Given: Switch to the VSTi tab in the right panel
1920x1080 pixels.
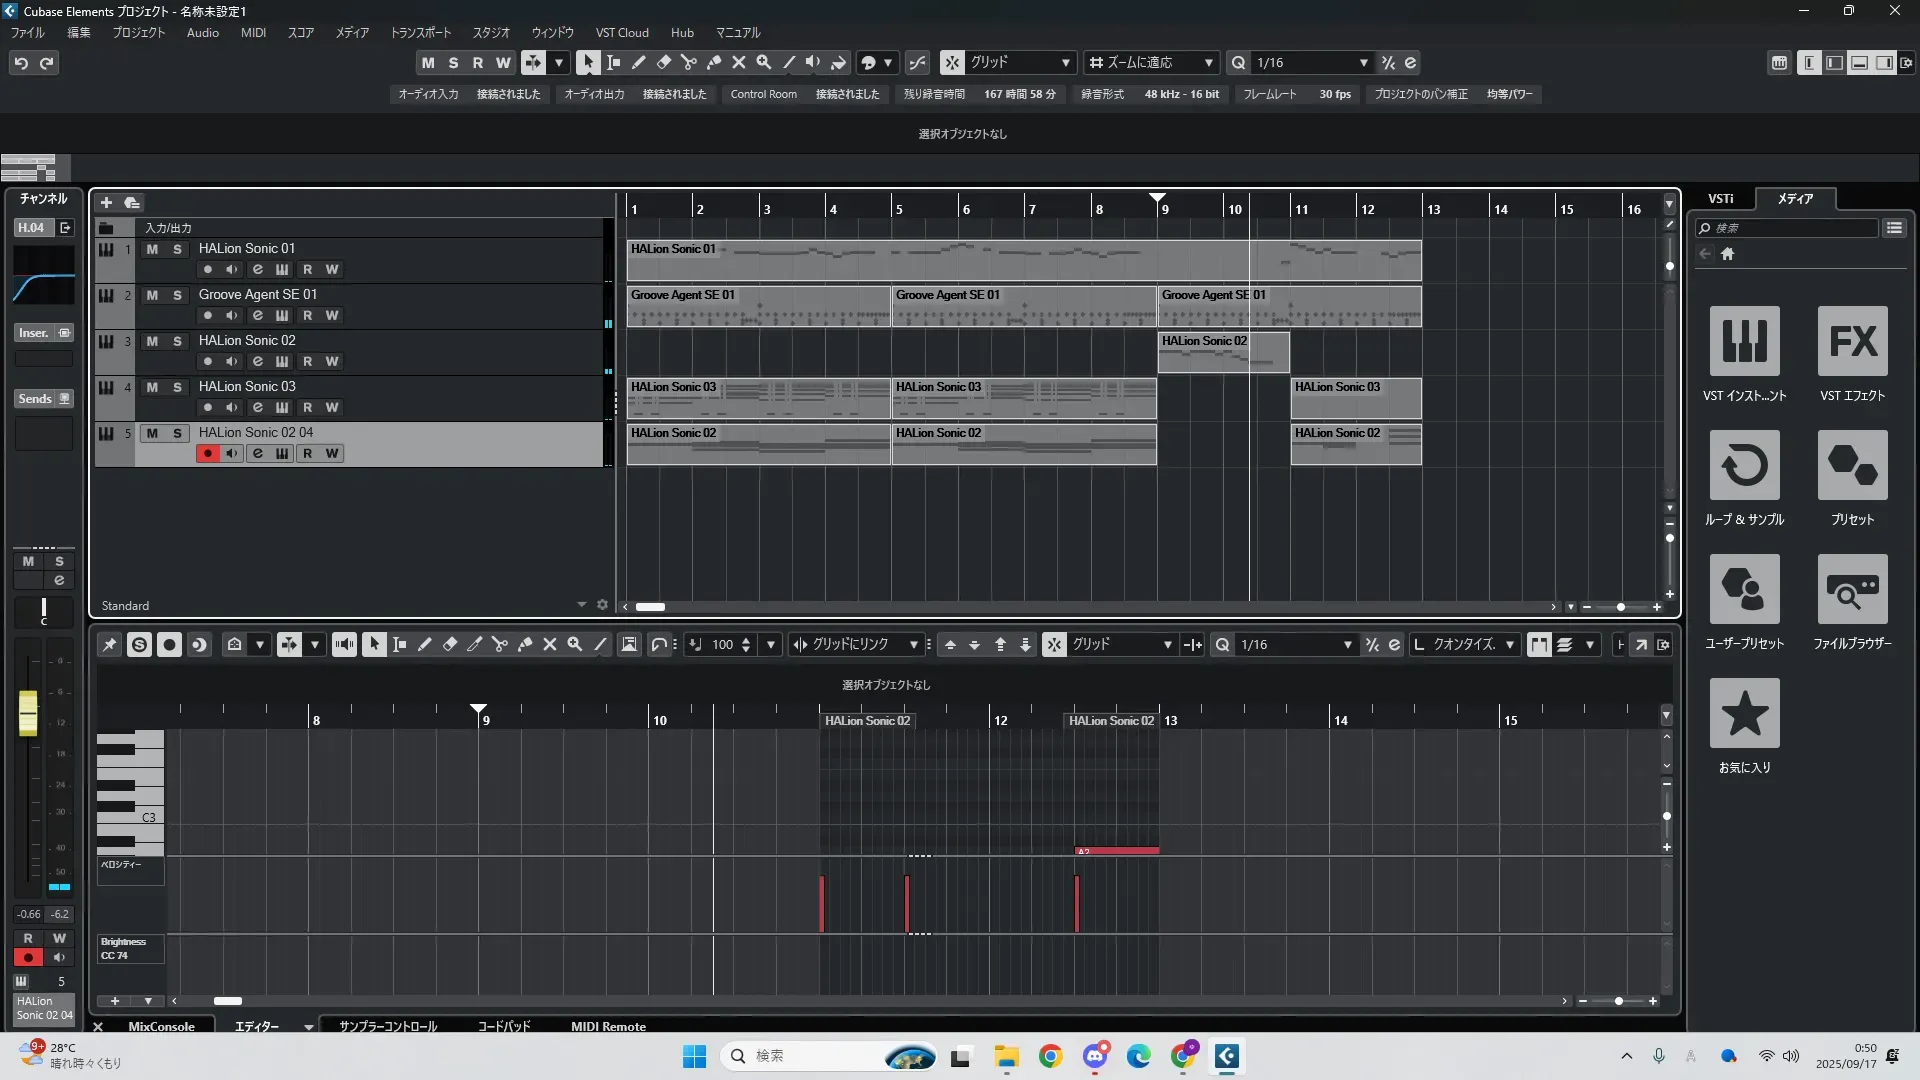Looking at the screenshot, I should pyautogui.click(x=1720, y=199).
